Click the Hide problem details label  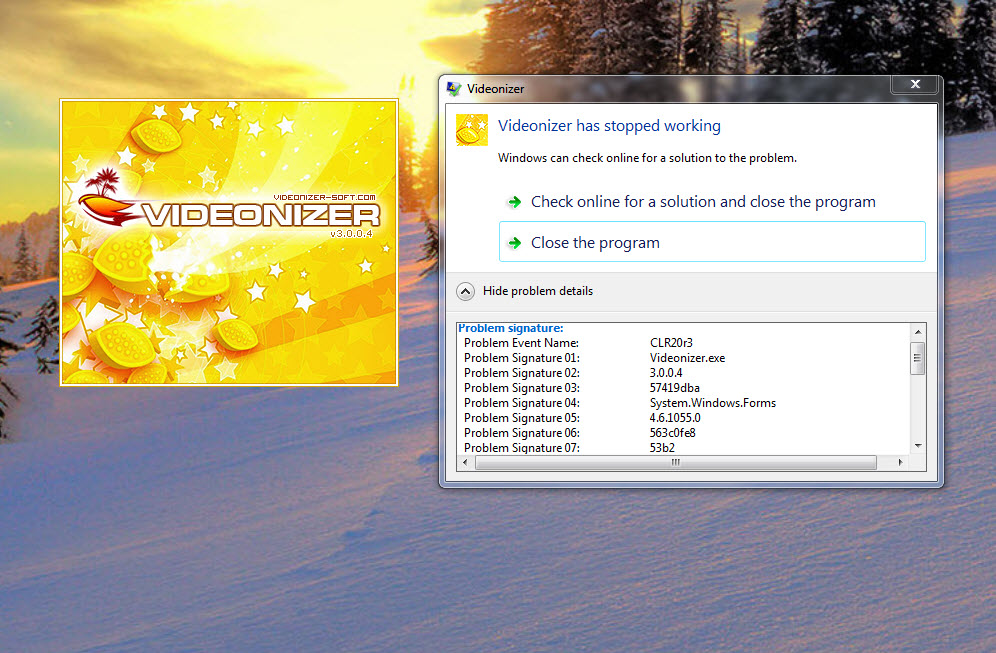click(x=537, y=291)
